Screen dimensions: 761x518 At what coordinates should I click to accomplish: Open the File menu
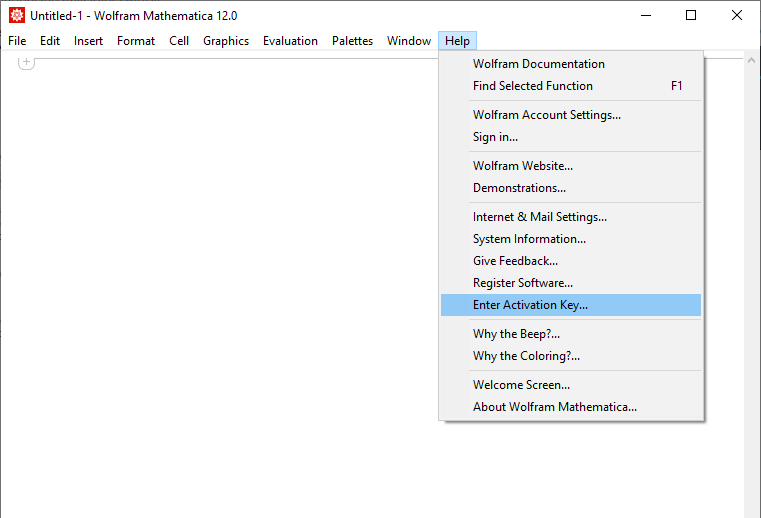(x=17, y=41)
